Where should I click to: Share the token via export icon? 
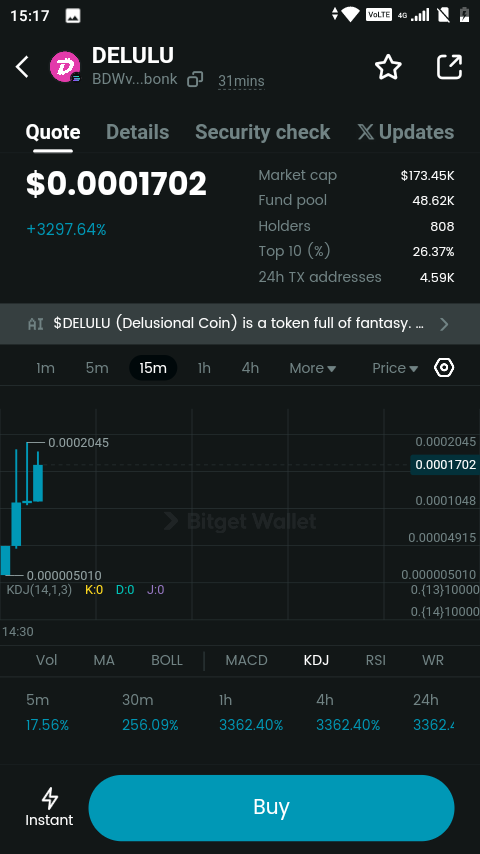pyautogui.click(x=449, y=67)
